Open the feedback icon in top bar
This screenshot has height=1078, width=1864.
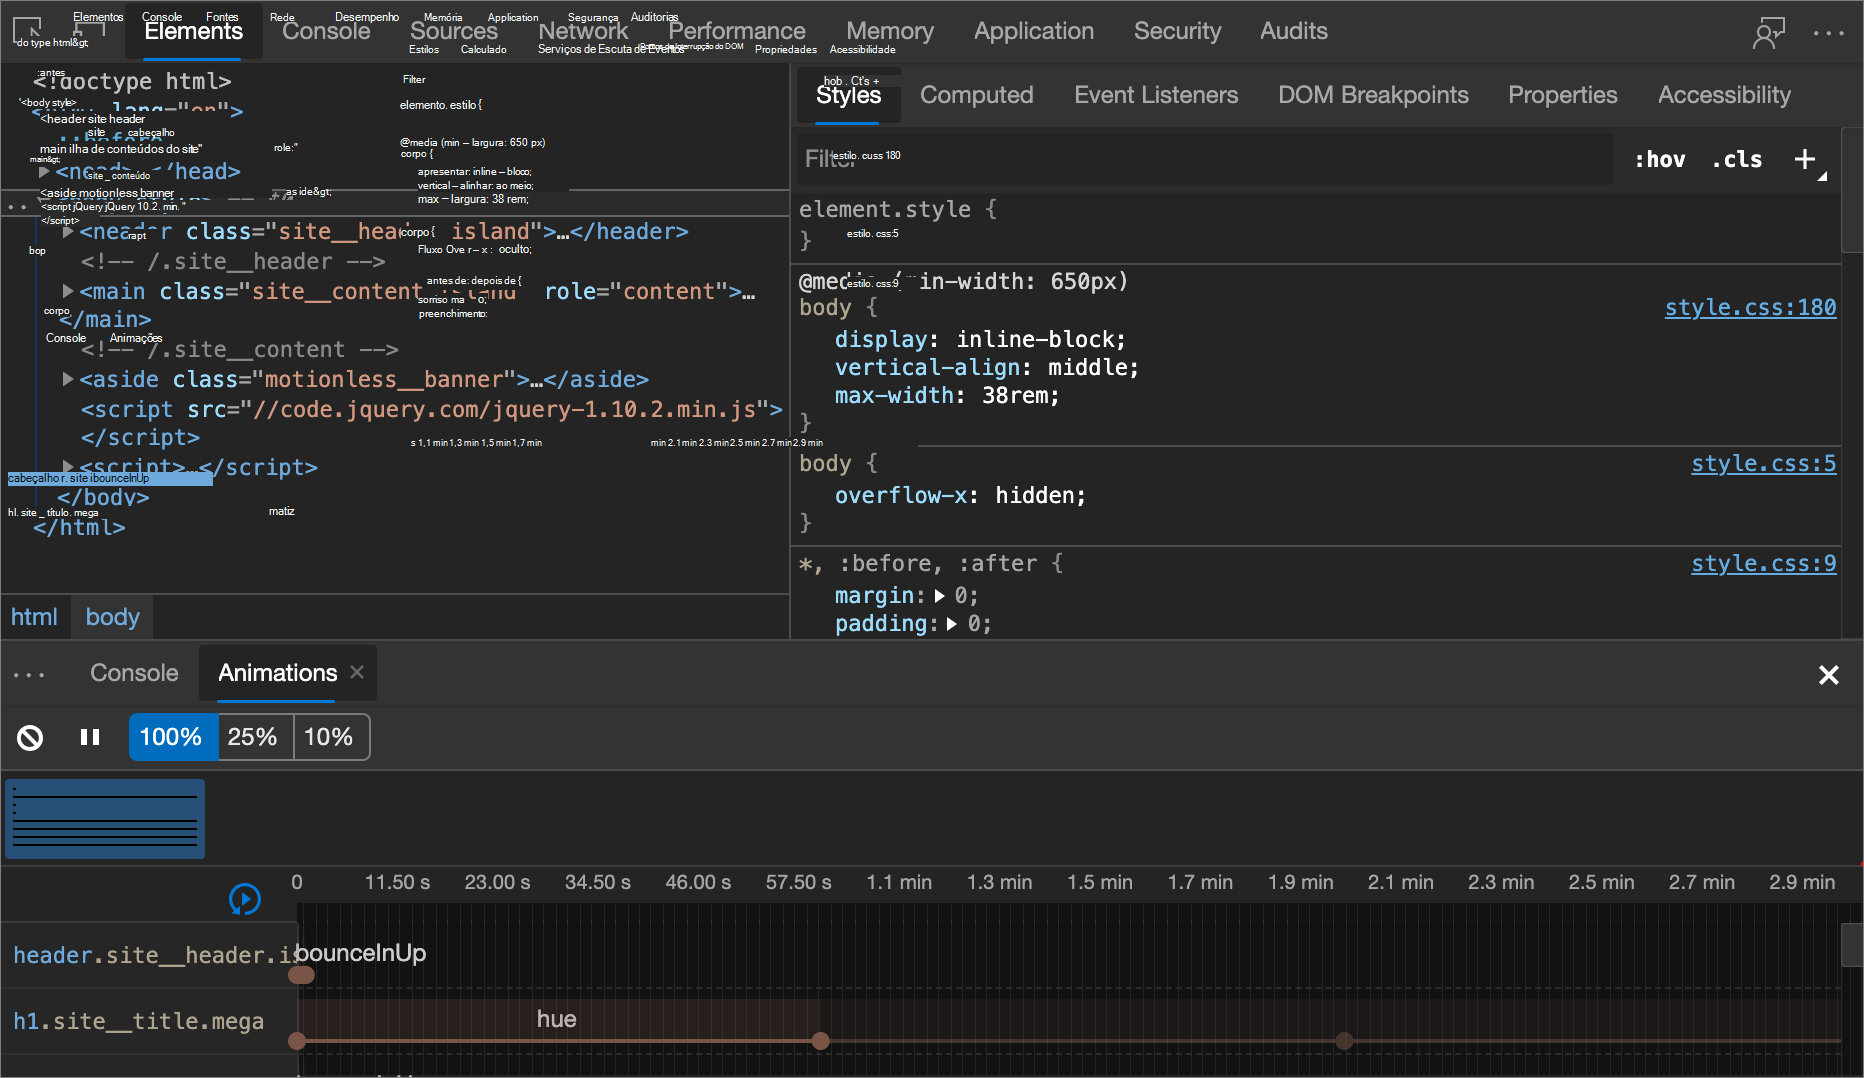coord(1768,32)
